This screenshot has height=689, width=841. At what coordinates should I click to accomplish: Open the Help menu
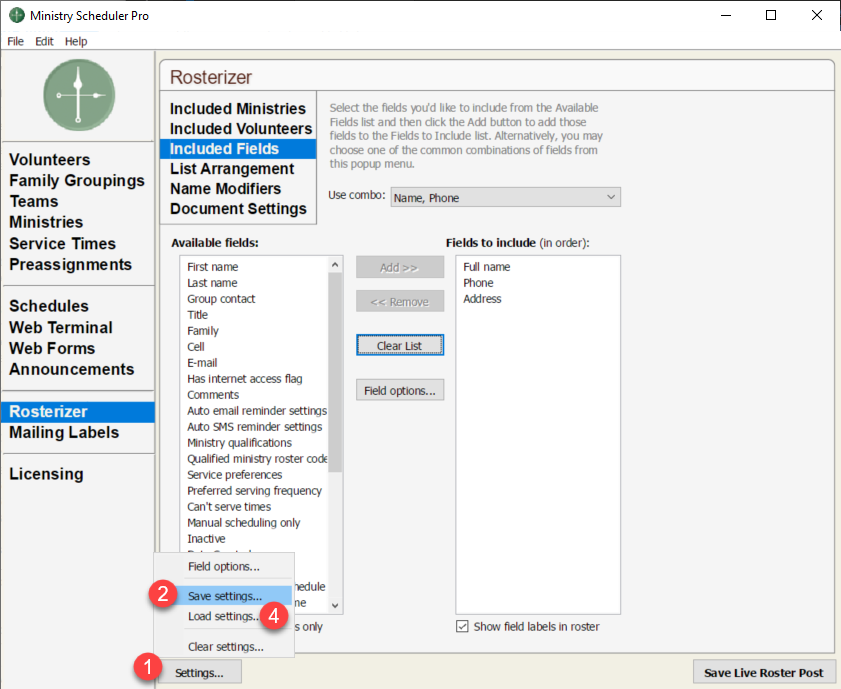76,41
